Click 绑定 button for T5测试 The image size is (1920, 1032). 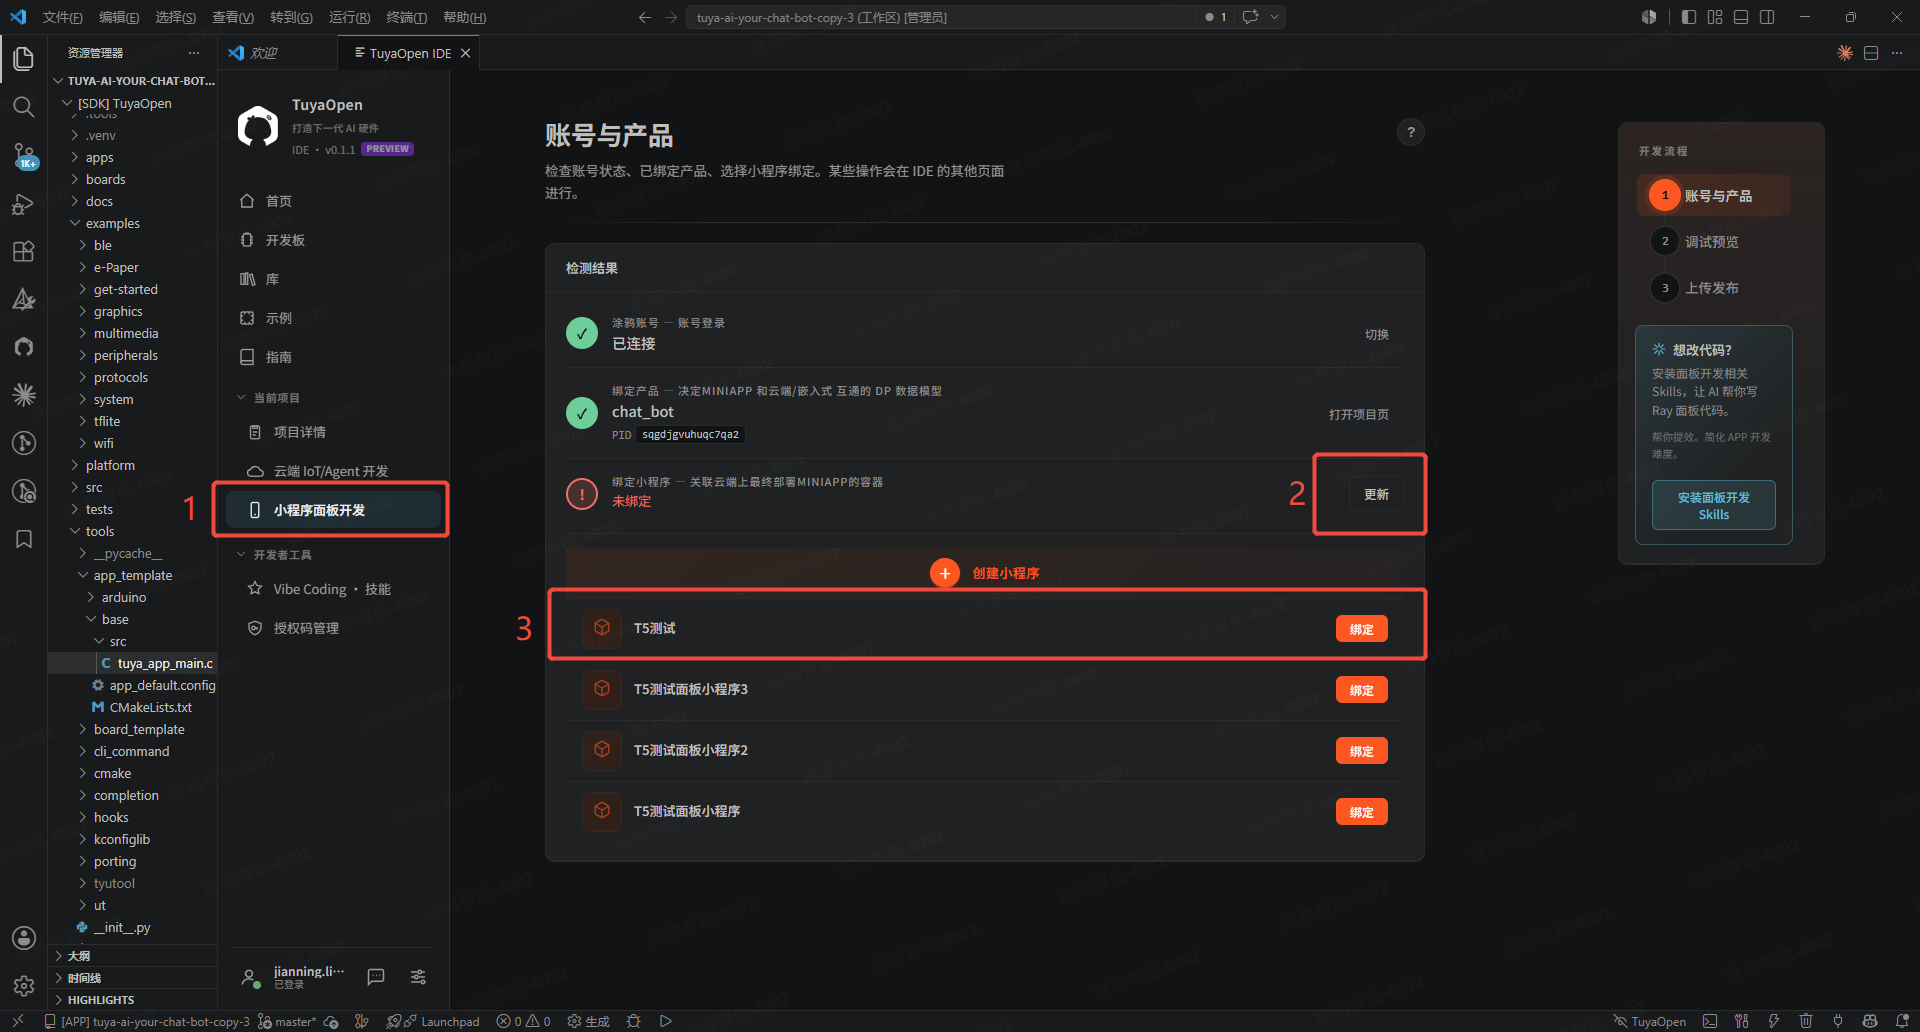[1361, 628]
